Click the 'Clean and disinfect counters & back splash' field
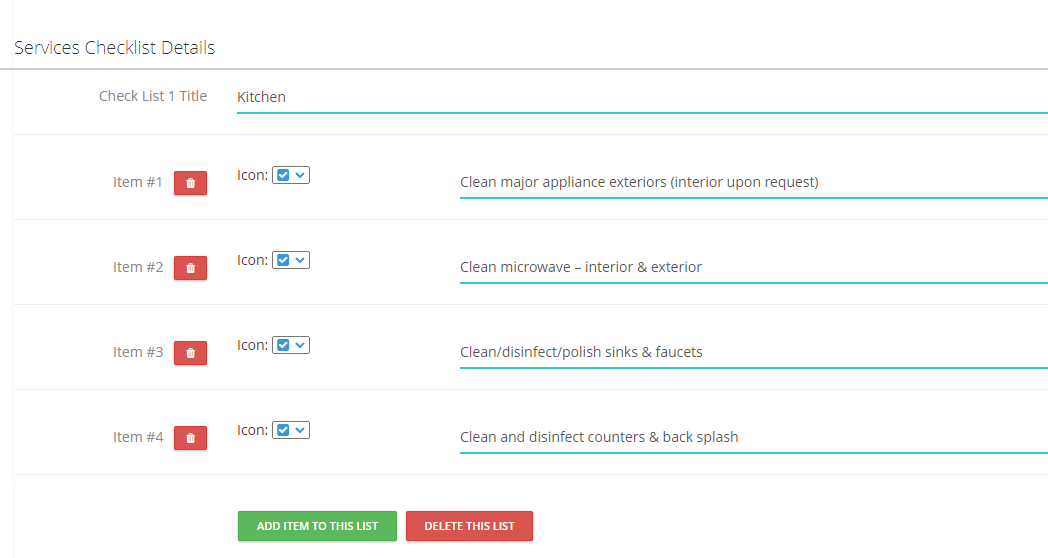 click(x=754, y=437)
